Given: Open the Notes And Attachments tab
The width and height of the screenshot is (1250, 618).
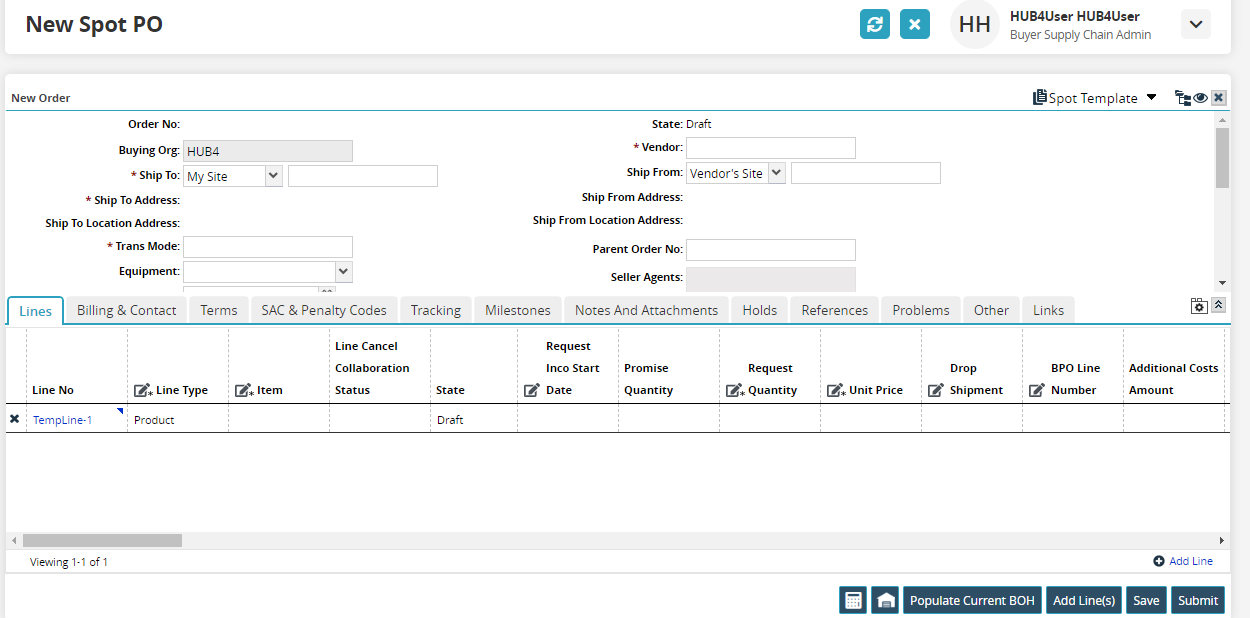Looking at the screenshot, I should pyautogui.click(x=646, y=310).
